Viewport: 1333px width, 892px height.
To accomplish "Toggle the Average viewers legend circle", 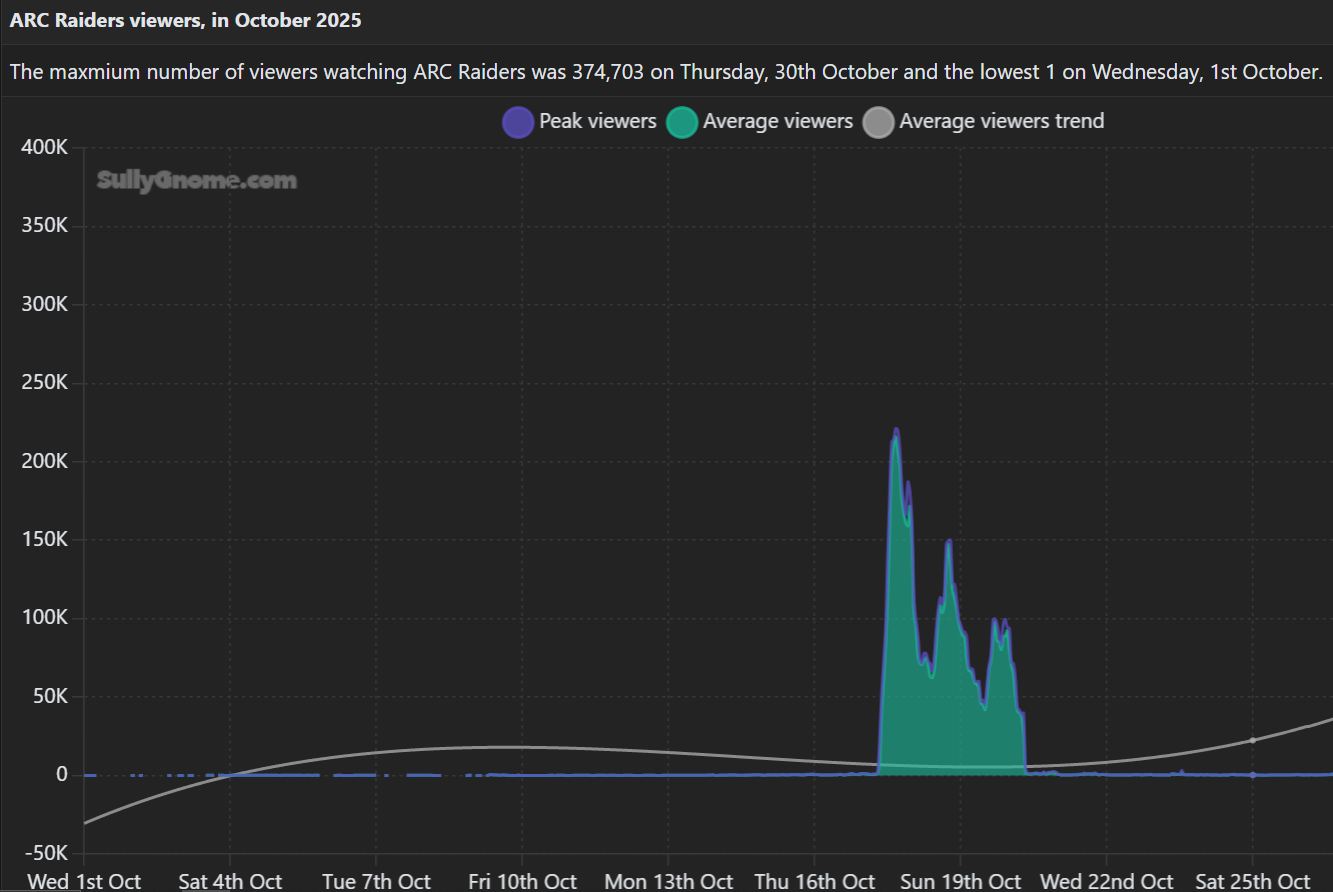I will pos(682,122).
